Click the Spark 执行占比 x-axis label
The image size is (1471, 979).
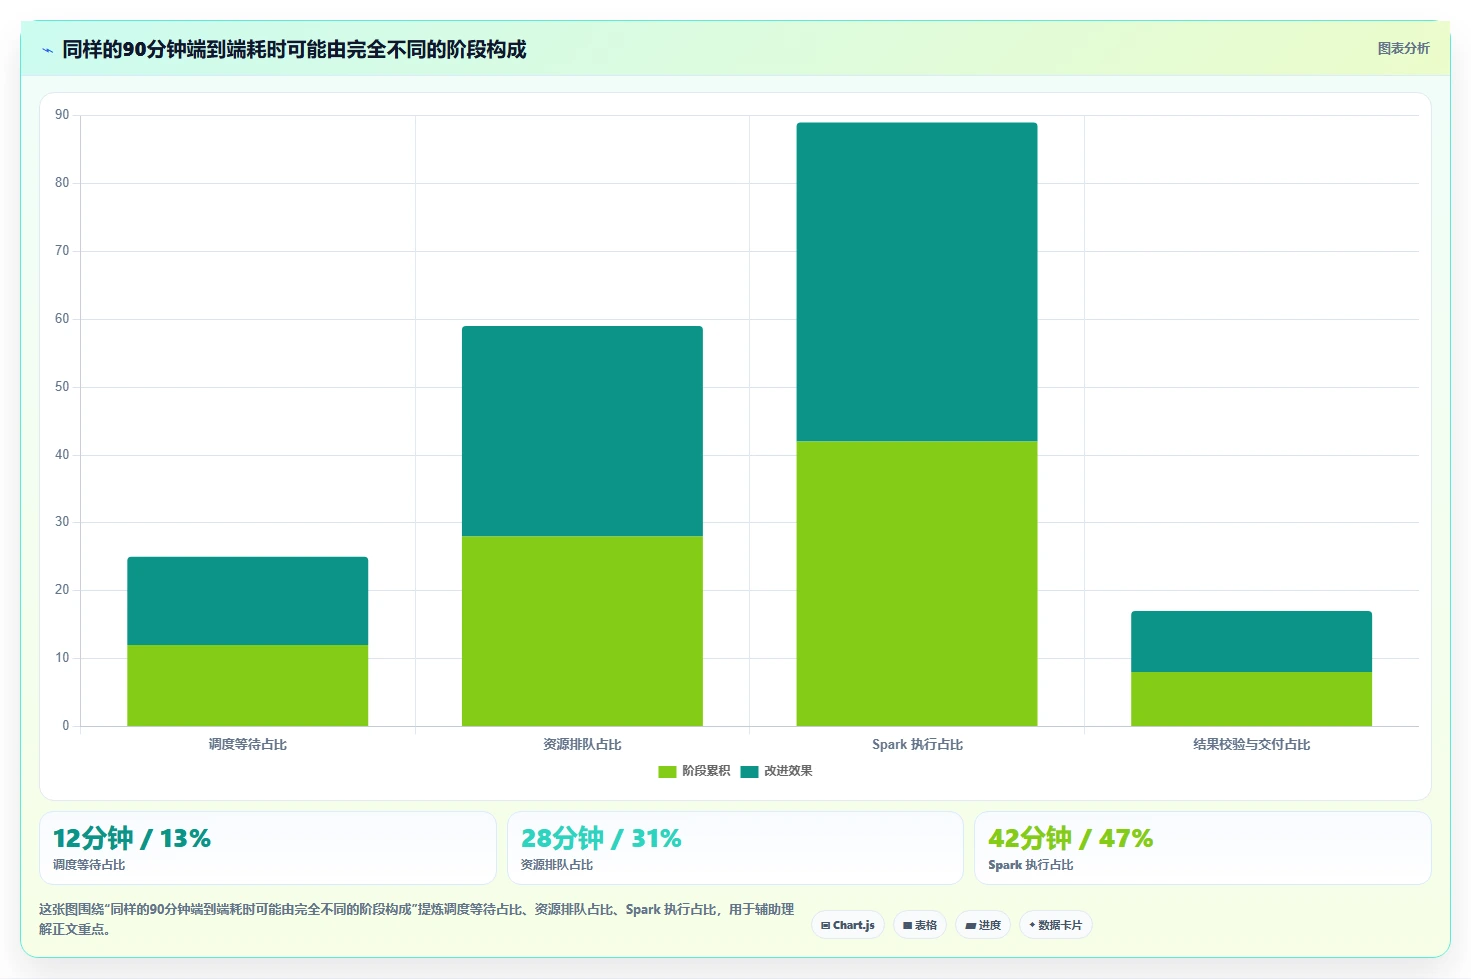(917, 744)
